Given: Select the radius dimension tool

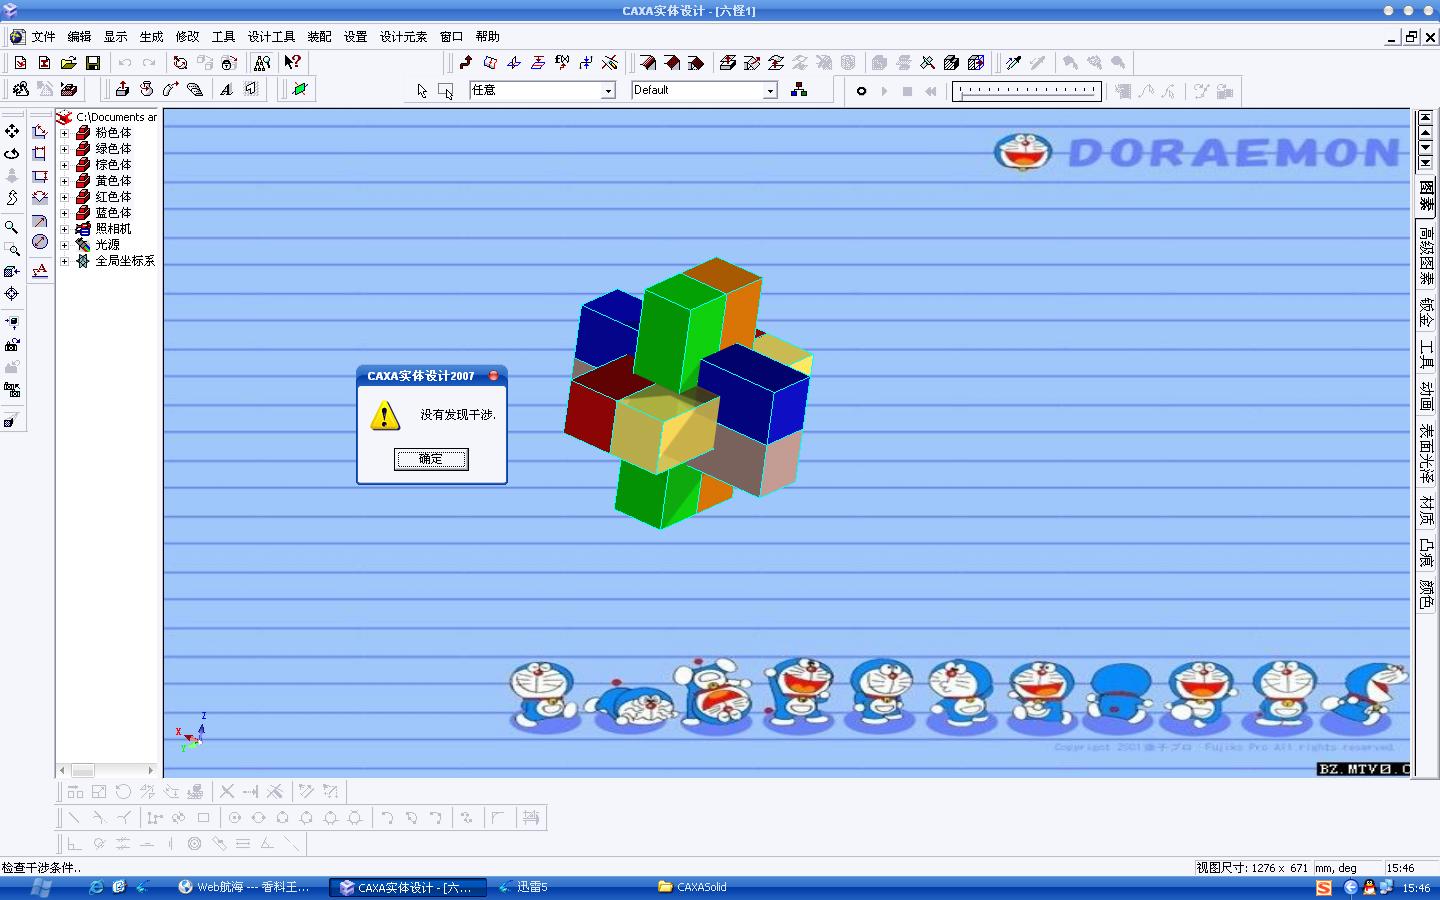Looking at the screenshot, I should pos(40,220).
